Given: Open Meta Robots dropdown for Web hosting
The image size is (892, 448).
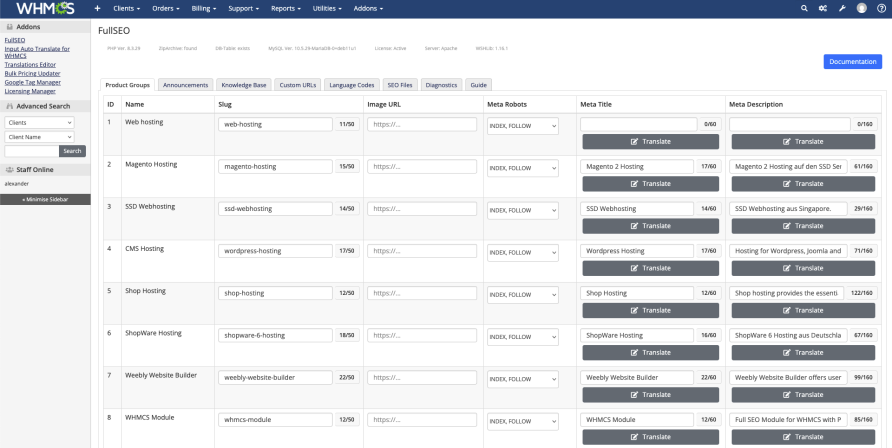Looking at the screenshot, I should [x=522, y=125].
